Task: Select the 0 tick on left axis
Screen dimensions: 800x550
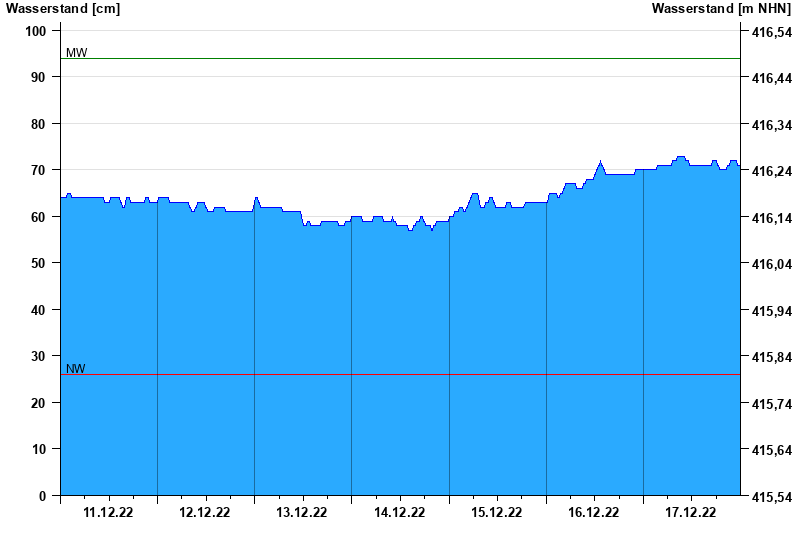Action: pos(43,496)
